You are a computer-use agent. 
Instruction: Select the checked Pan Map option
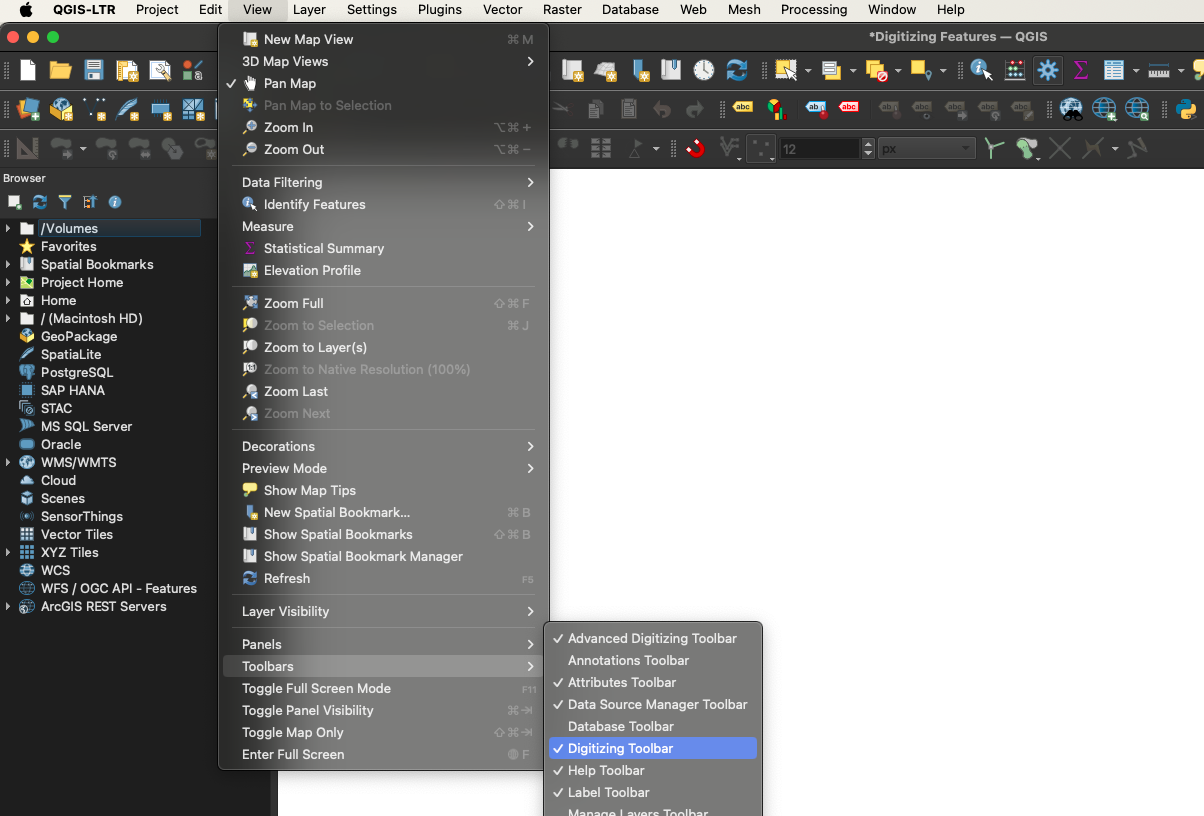[383, 83]
